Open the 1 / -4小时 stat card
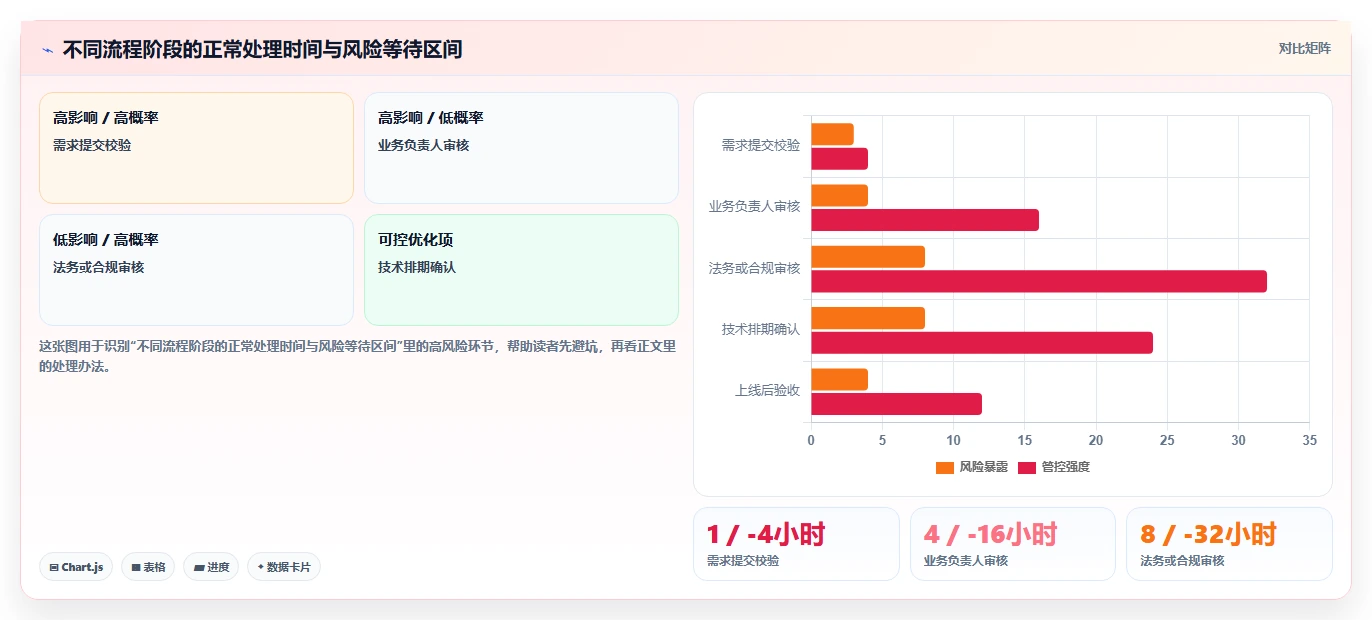 pos(796,544)
